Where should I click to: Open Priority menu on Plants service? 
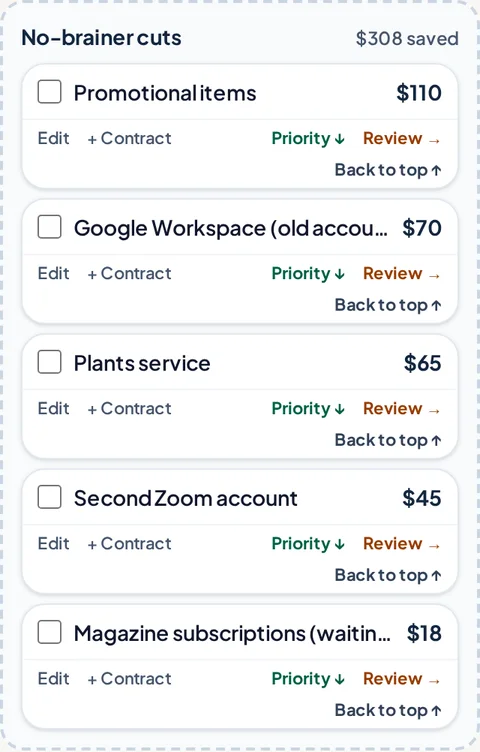tap(308, 409)
